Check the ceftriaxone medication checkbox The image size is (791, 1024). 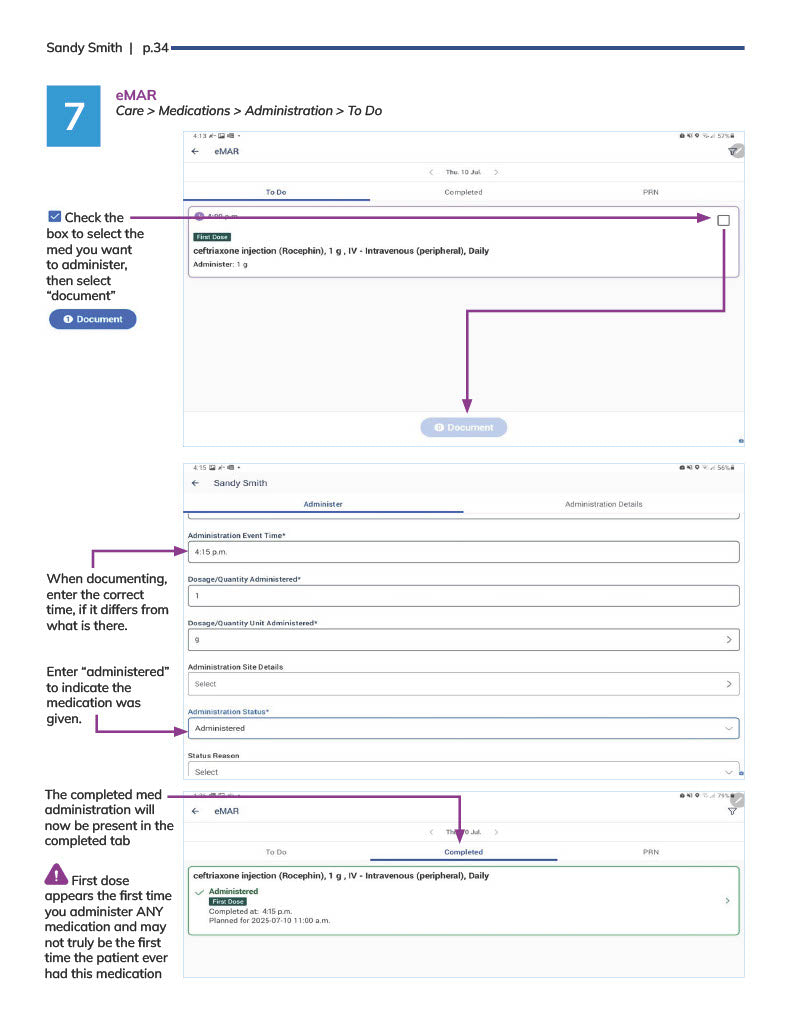[x=724, y=220]
